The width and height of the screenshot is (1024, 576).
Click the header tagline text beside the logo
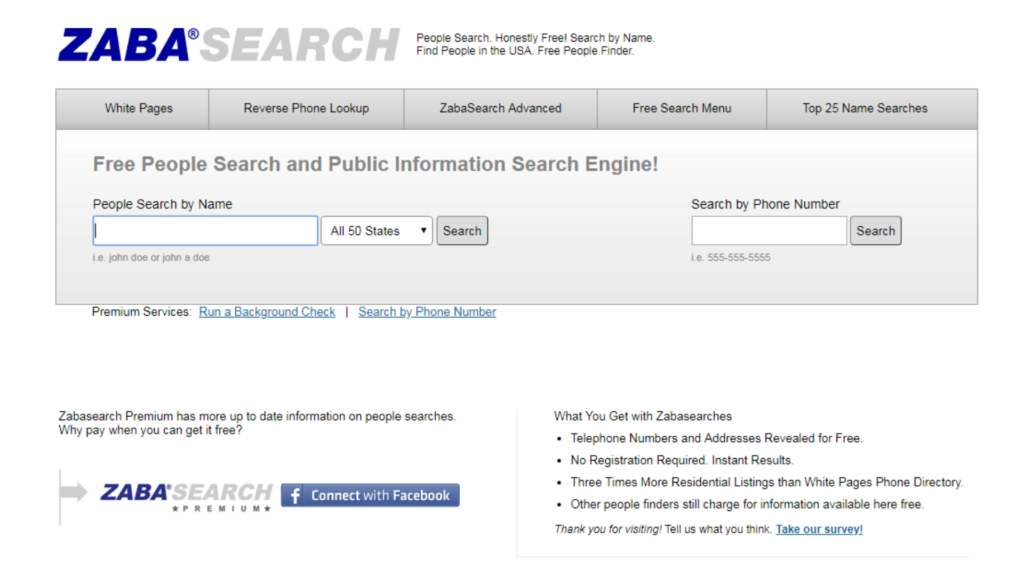535,45
